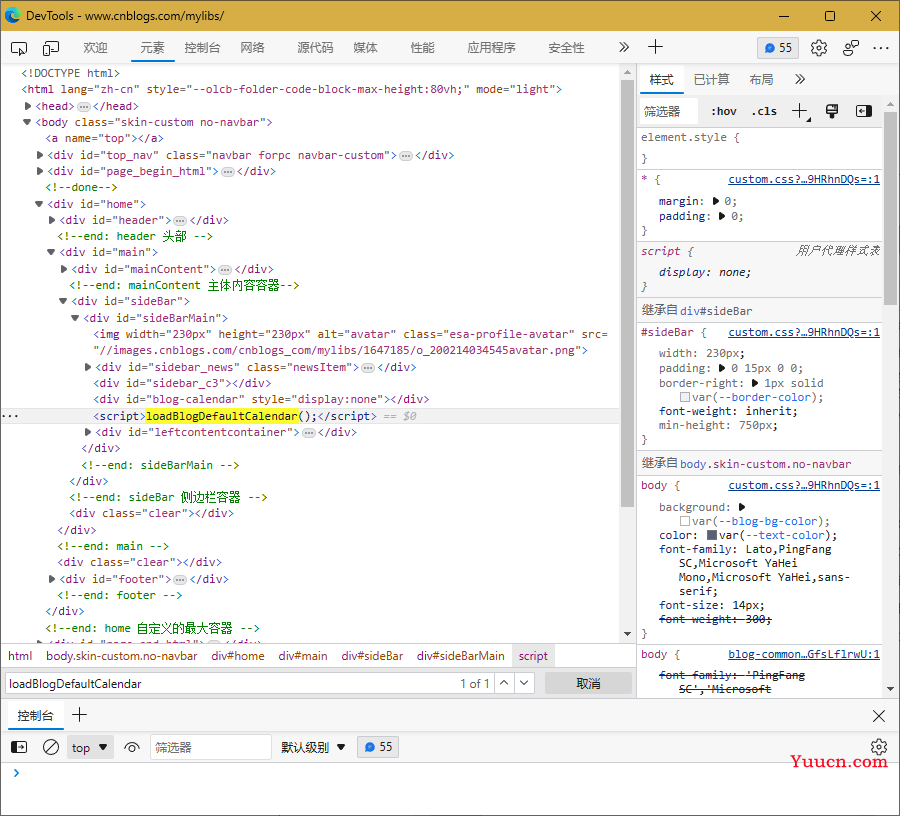The height and width of the screenshot is (816, 900).
Task: Open the 应用程序 tab
Action: pos(491,48)
